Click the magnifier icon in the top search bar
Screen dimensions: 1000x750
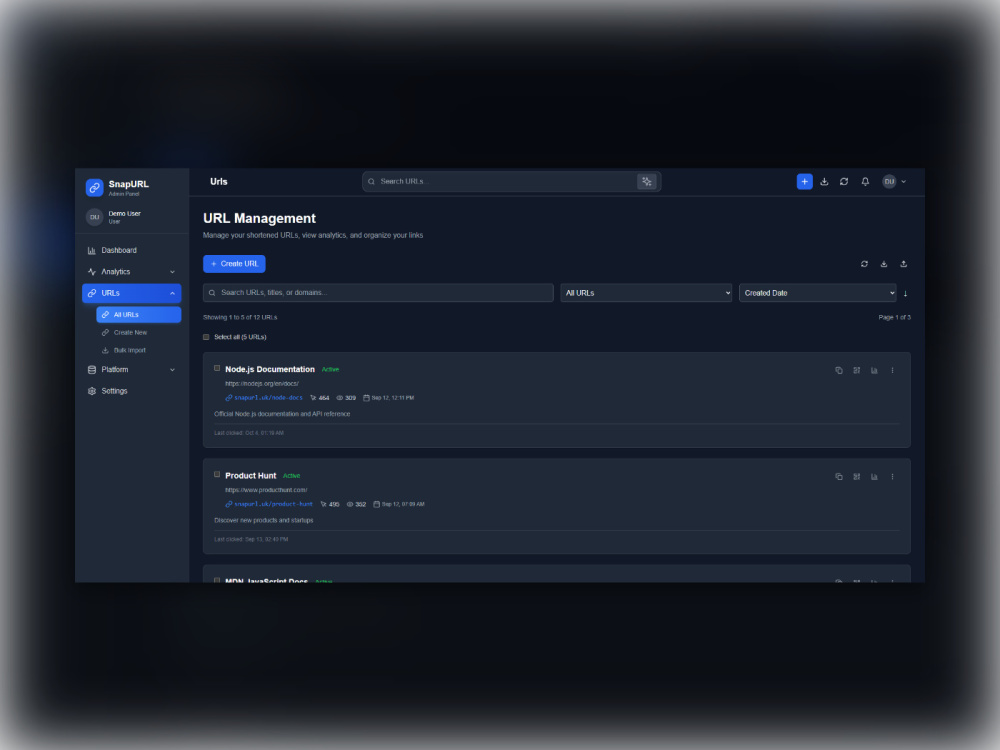[372, 182]
